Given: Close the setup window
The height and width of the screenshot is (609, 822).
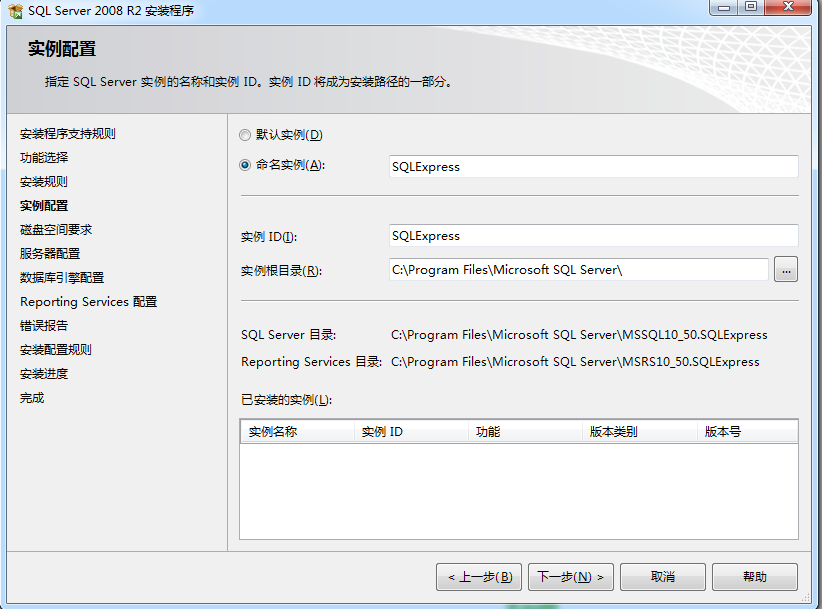Looking at the screenshot, I should pos(788,7).
